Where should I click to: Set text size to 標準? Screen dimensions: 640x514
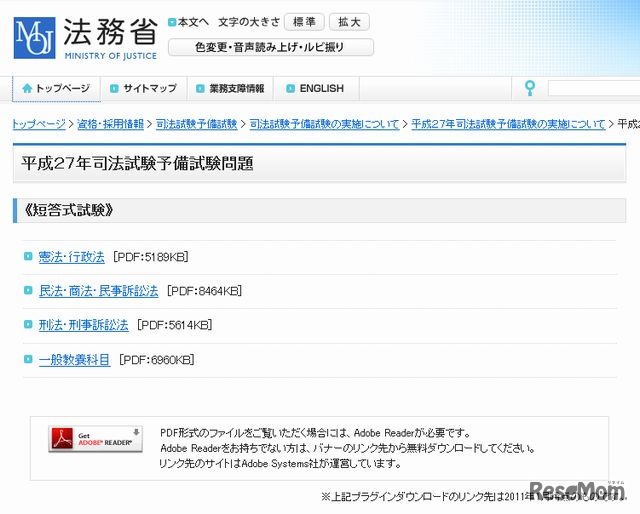304,22
